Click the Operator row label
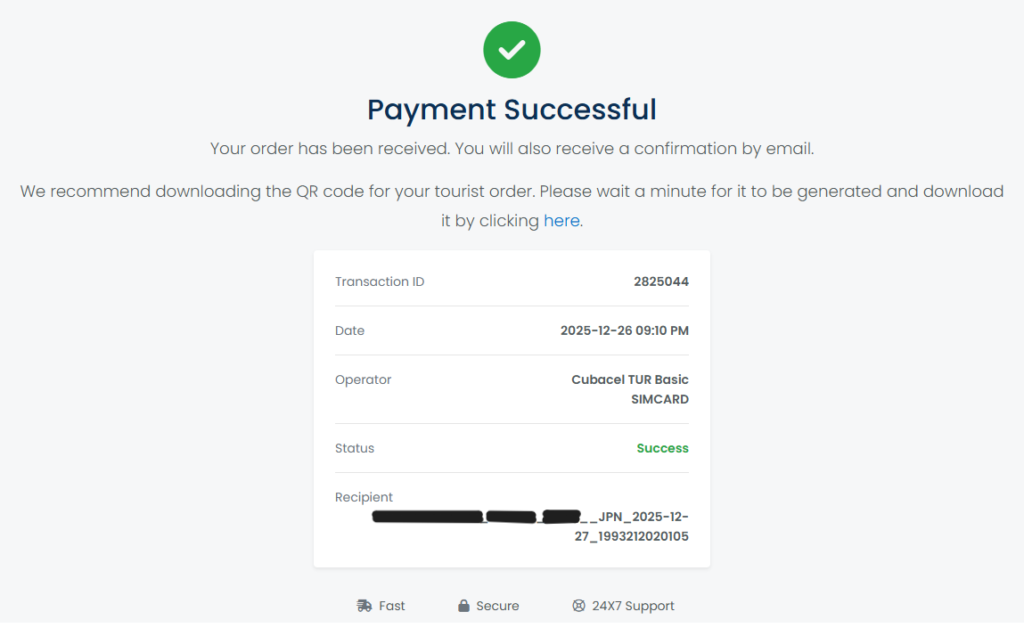 tap(363, 380)
